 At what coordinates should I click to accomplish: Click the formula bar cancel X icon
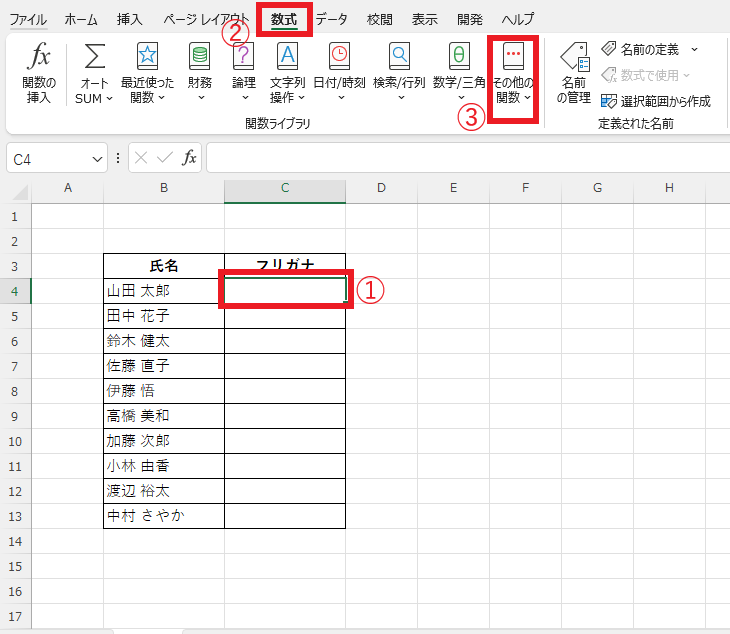[141, 158]
